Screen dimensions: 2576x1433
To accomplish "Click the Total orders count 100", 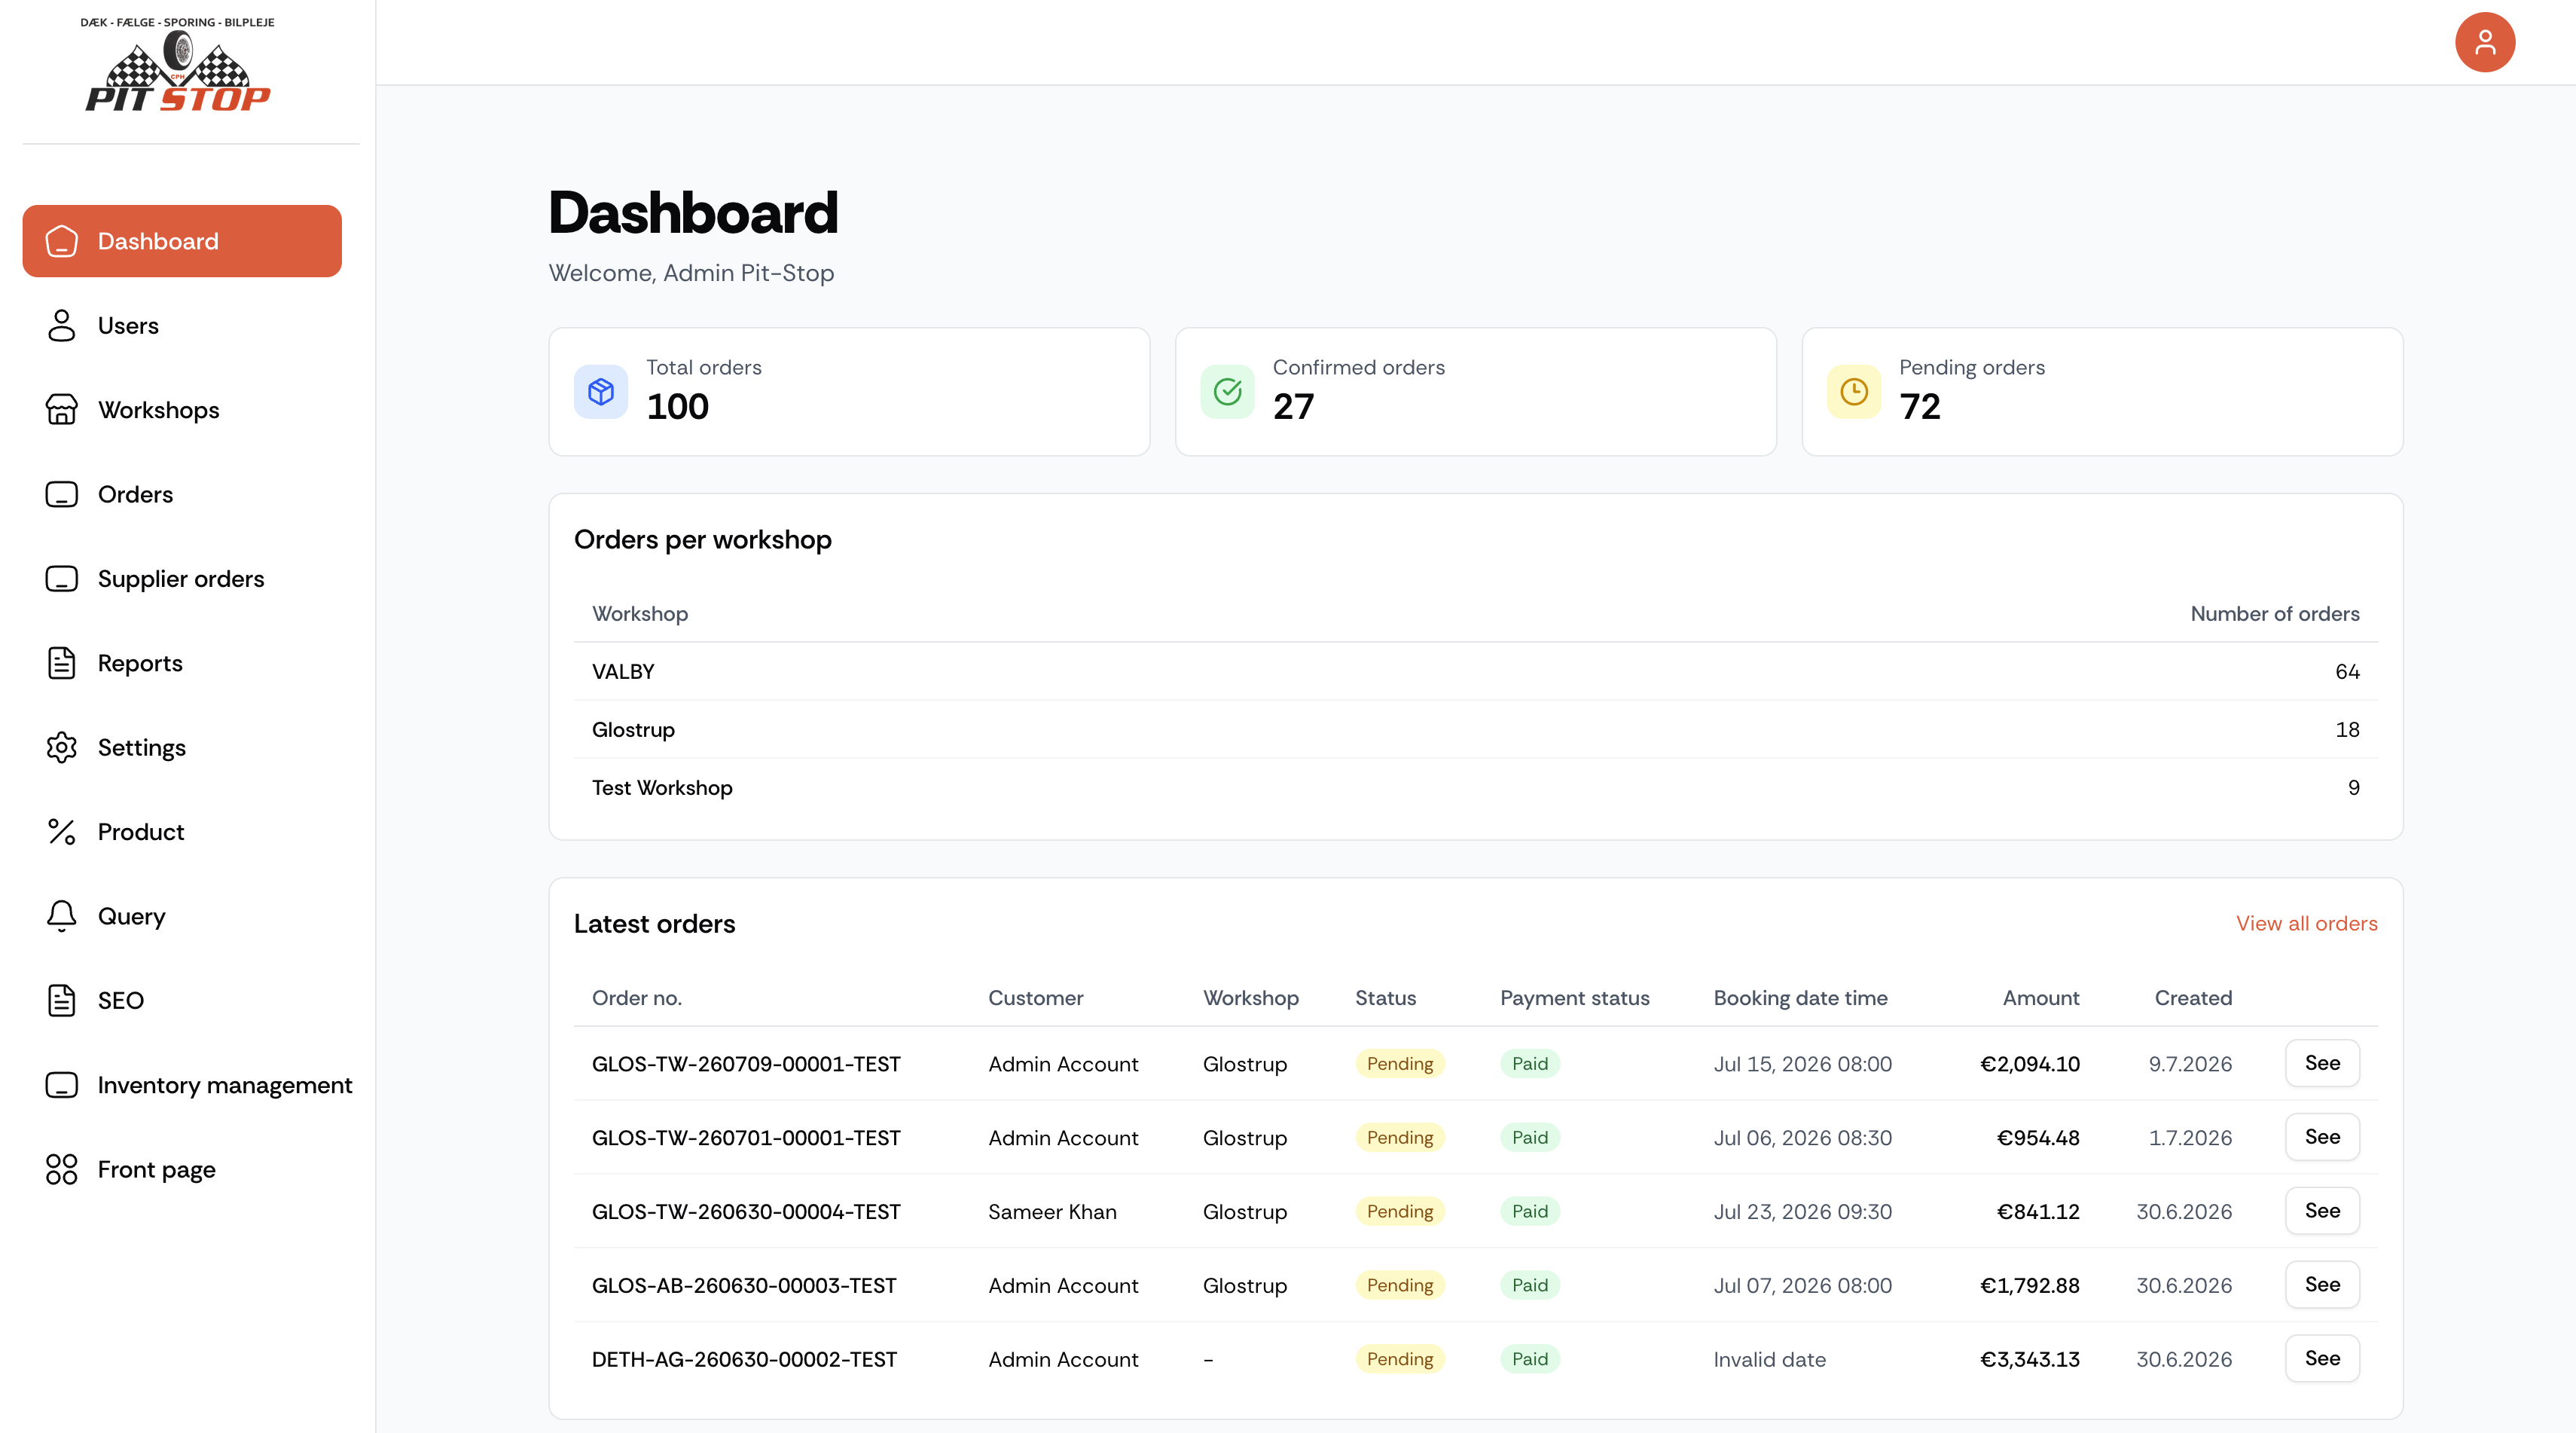I will pos(677,406).
